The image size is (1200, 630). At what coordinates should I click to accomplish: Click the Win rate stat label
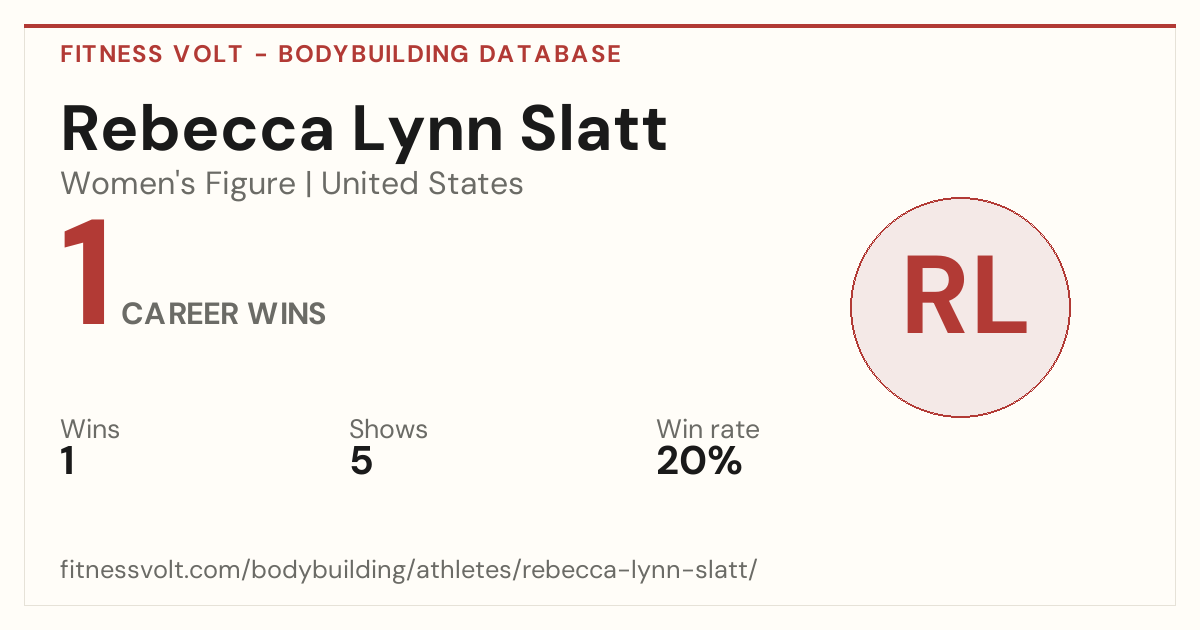click(707, 430)
